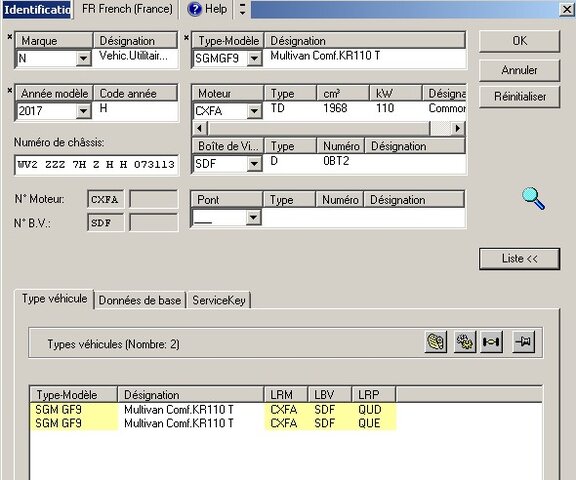
Task: Click the magnifying glass search icon
Action: [533, 198]
